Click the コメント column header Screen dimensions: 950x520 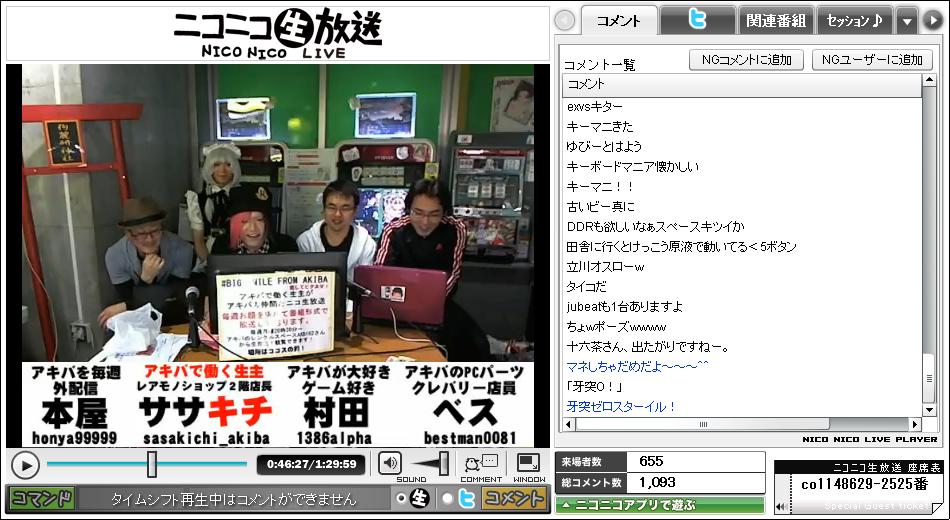[742, 85]
